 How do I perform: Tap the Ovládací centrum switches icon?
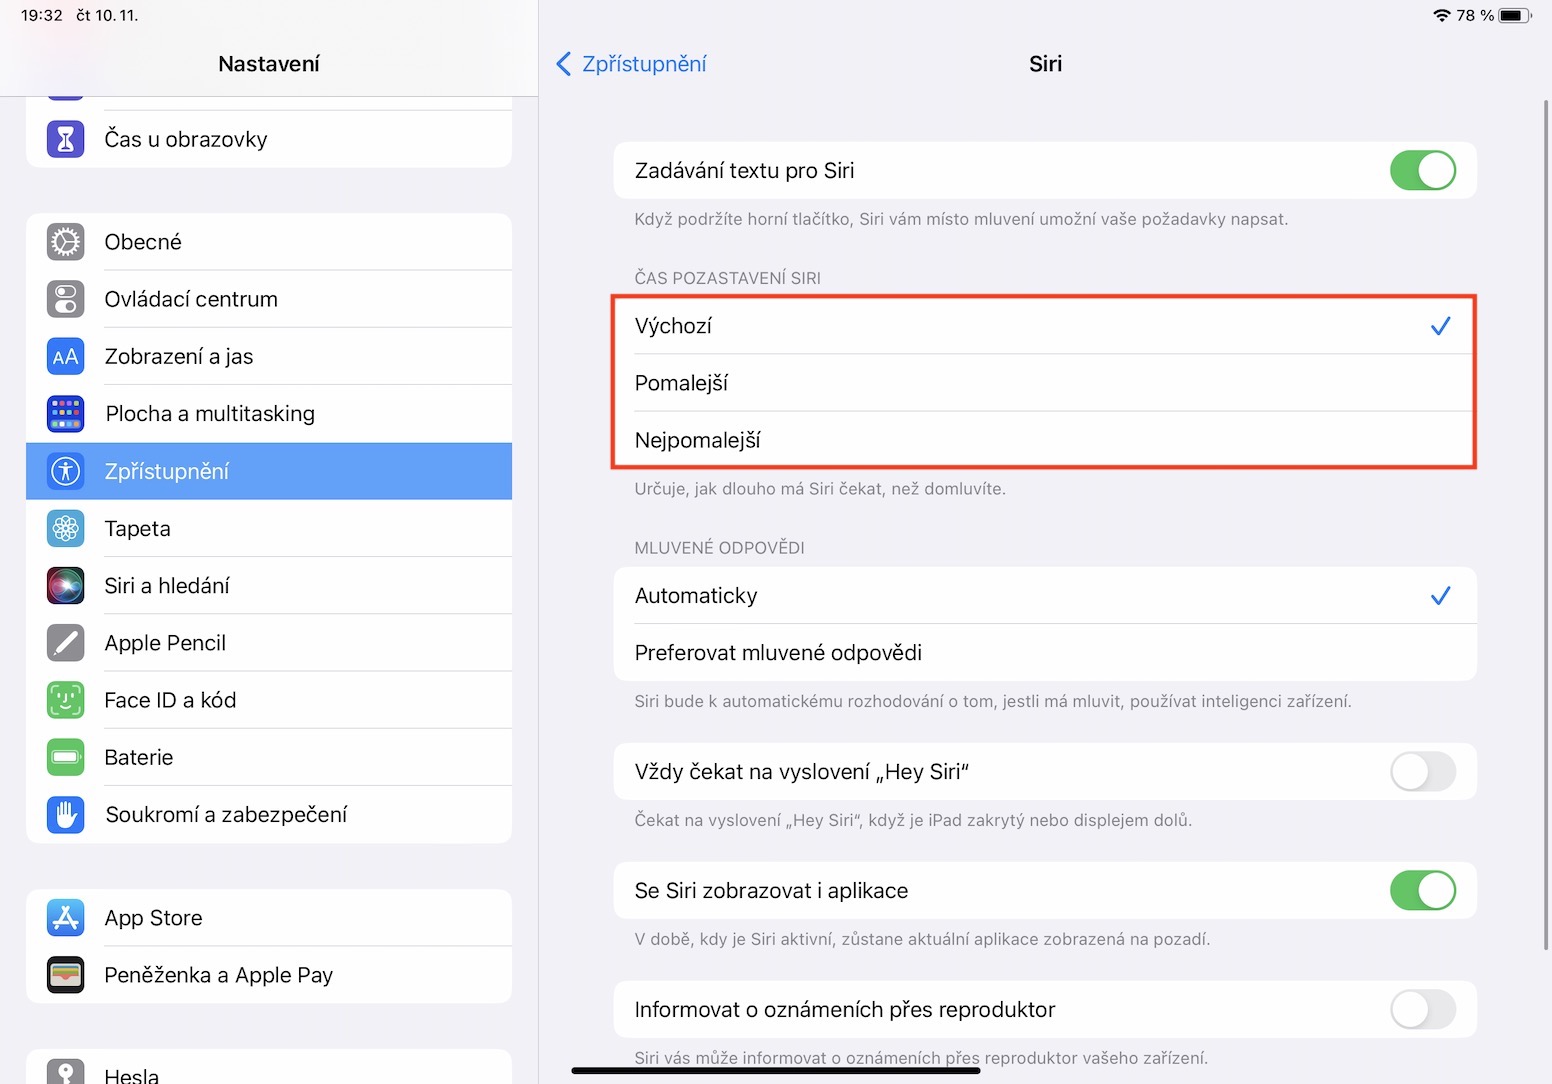coord(66,299)
